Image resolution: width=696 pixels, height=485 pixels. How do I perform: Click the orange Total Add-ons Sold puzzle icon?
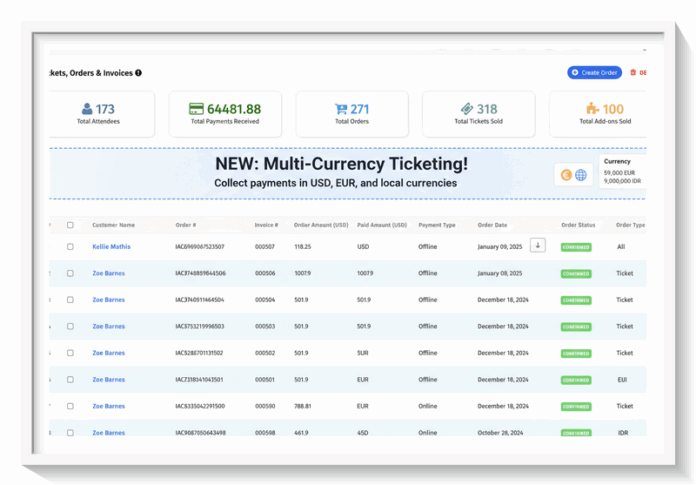tap(594, 109)
